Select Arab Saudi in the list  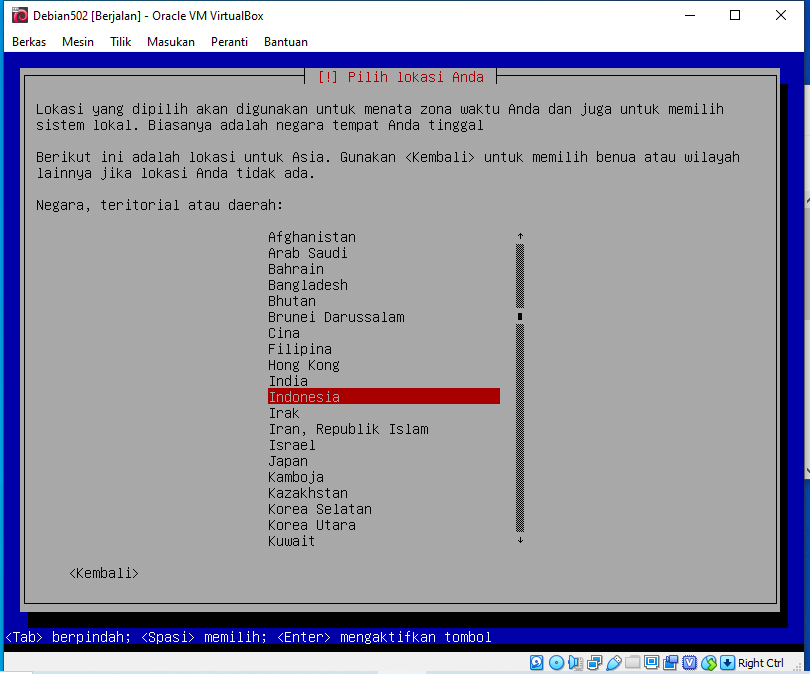pos(384,253)
